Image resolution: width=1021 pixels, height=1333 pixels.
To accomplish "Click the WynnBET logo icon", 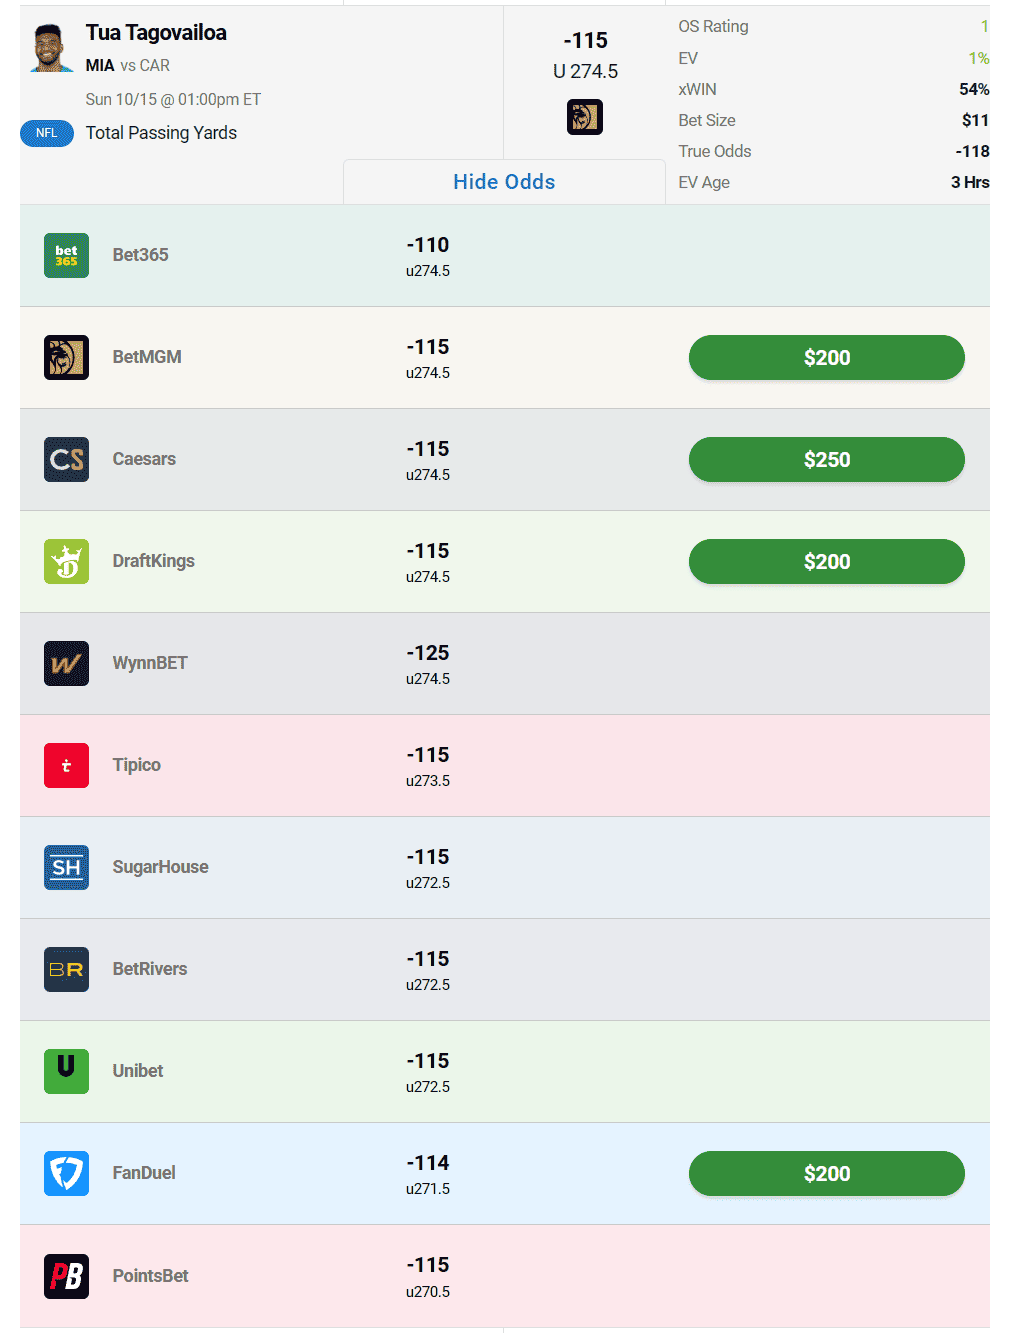I will click(66, 663).
